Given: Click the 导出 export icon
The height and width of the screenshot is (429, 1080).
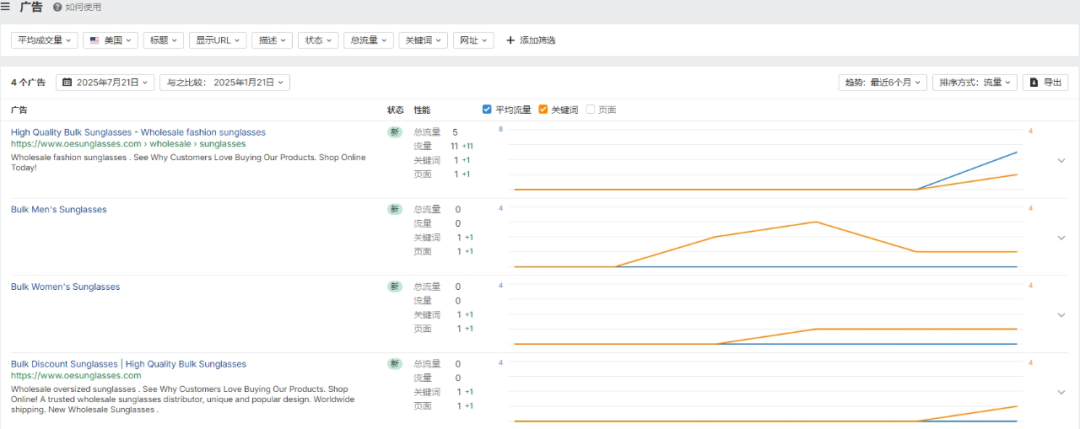Looking at the screenshot, I should (x=1034, y=82).
